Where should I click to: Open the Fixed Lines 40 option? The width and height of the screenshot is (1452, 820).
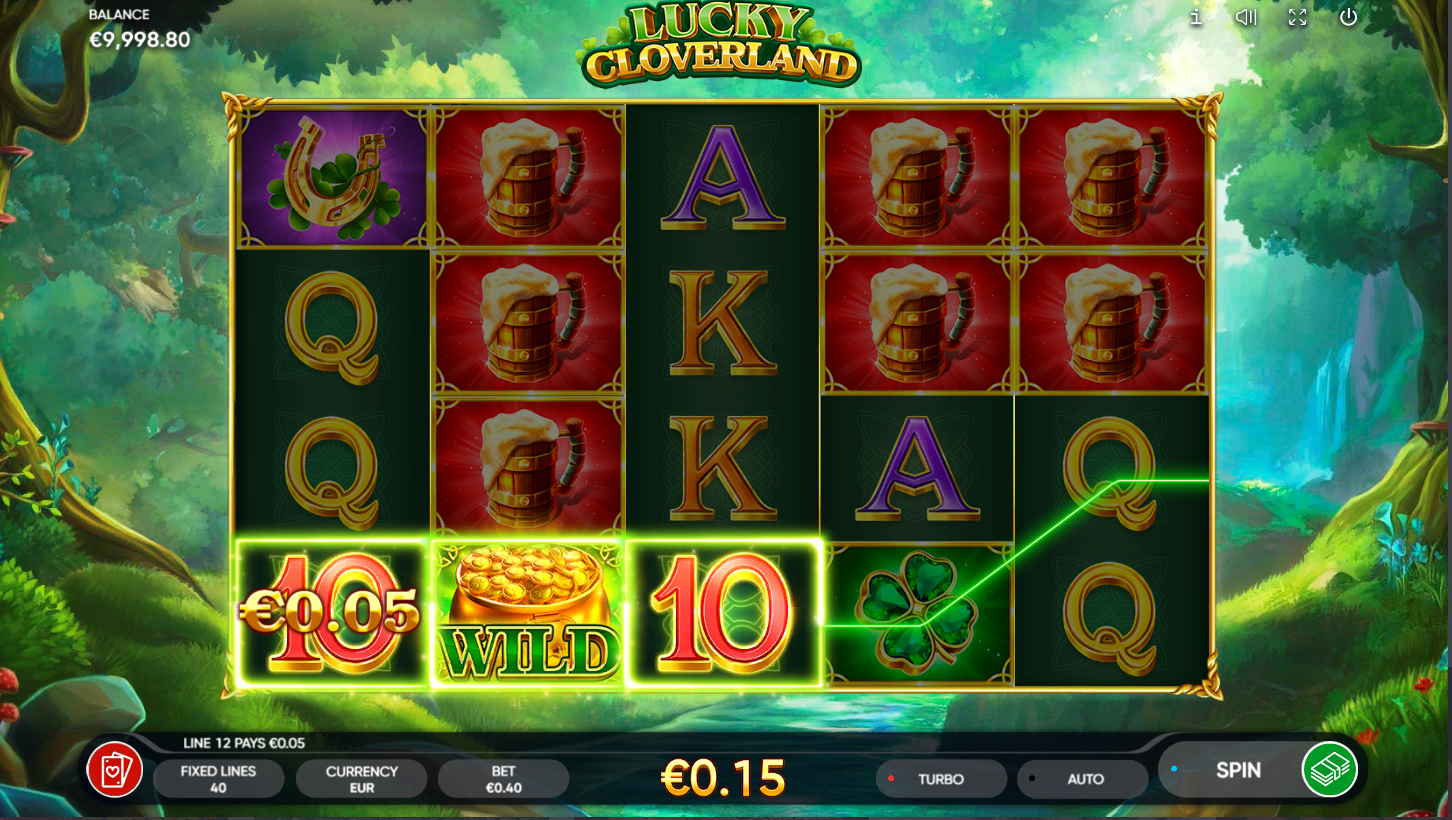[x=218, y=779]
